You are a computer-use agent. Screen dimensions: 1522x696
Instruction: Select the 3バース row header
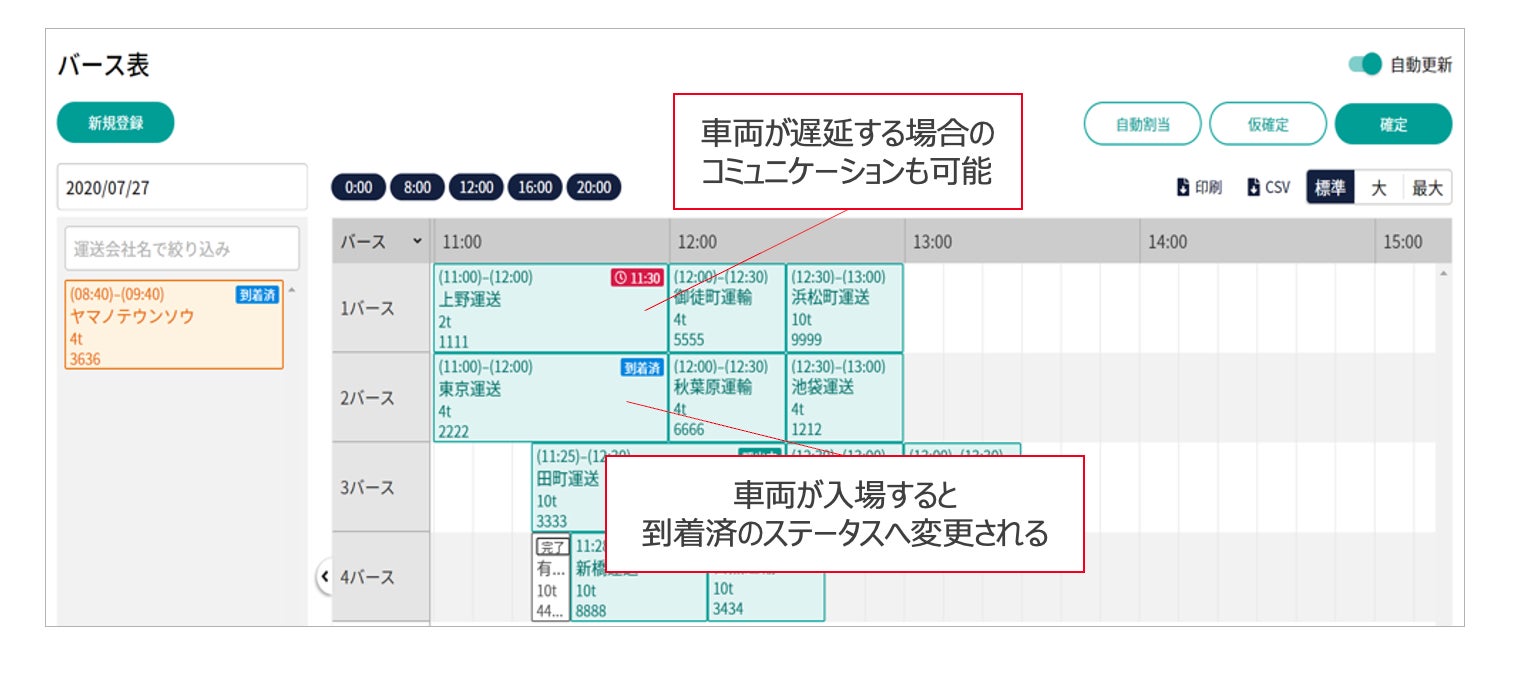[x=381, y=488]
